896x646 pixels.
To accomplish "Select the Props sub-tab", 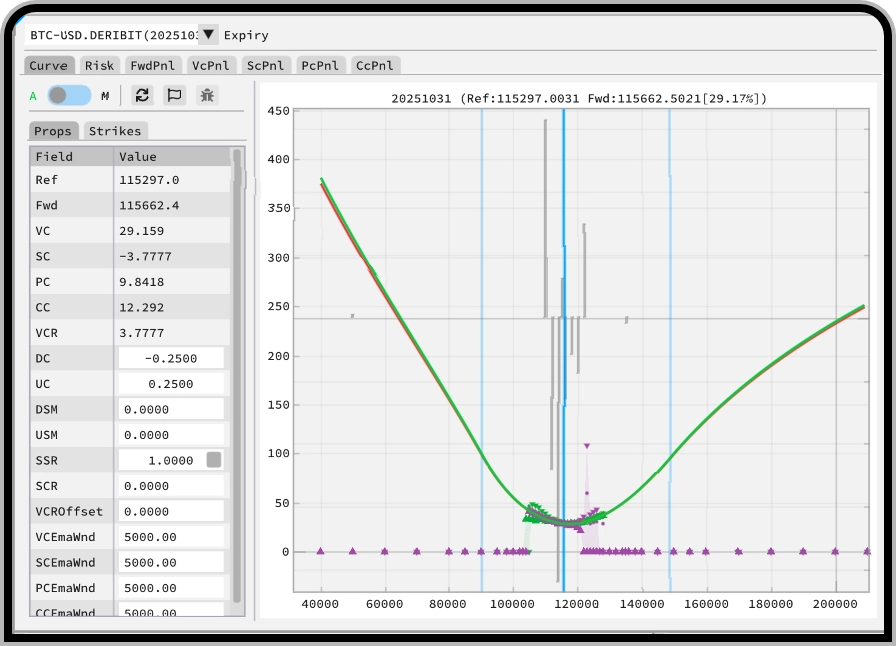I will 53,131.
